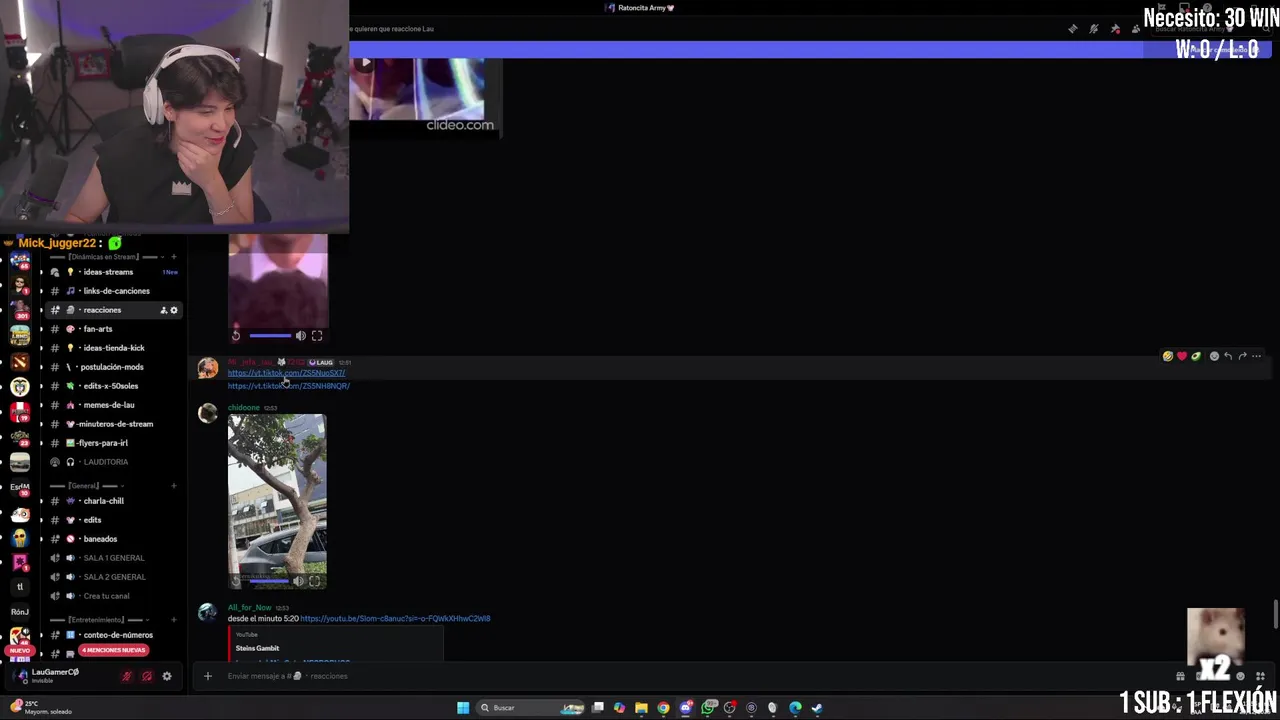
Task: Open threads icon in channel header
Action: (x=1073, y=29)
